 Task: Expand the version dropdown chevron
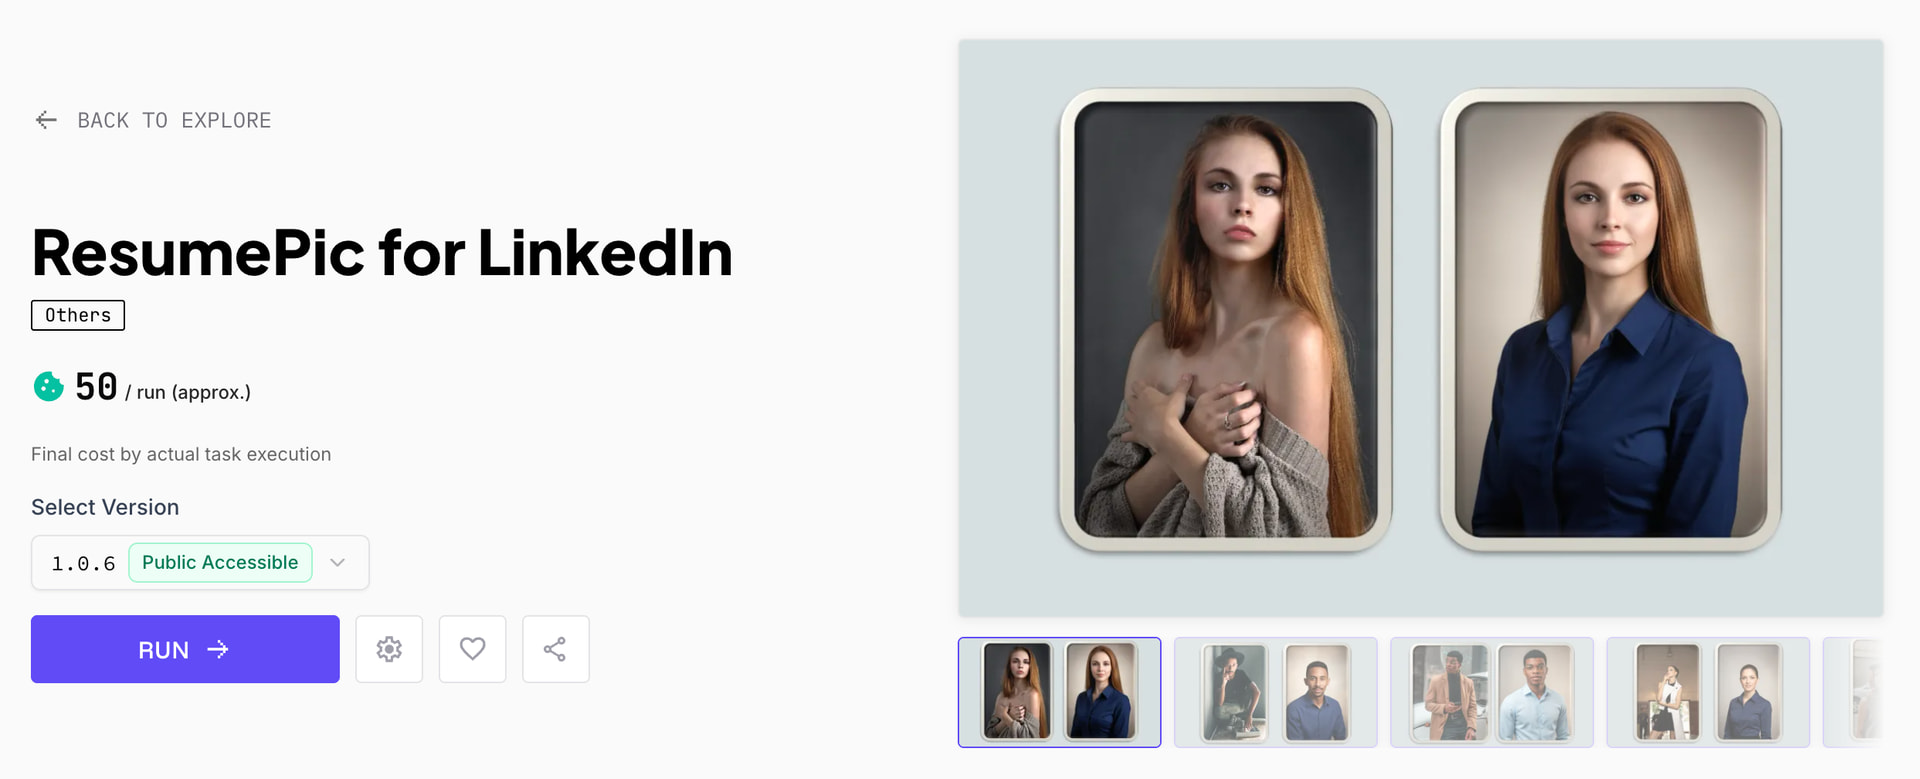pos(338,562)
